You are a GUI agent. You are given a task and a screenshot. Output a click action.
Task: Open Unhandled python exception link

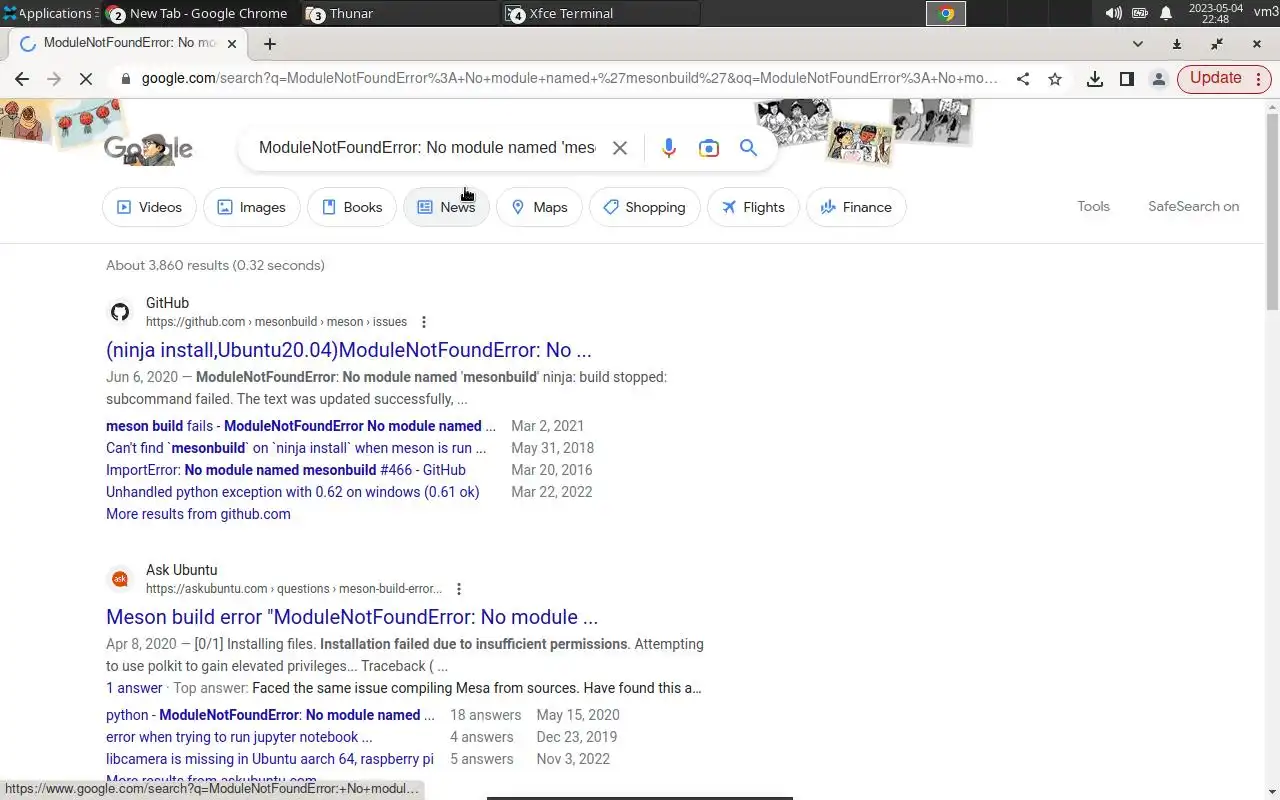coord(293,492)
